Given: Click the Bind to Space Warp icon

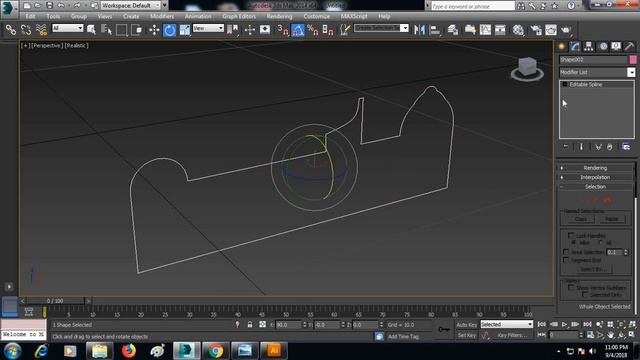Looking at the screenshot, I should 41,30.
